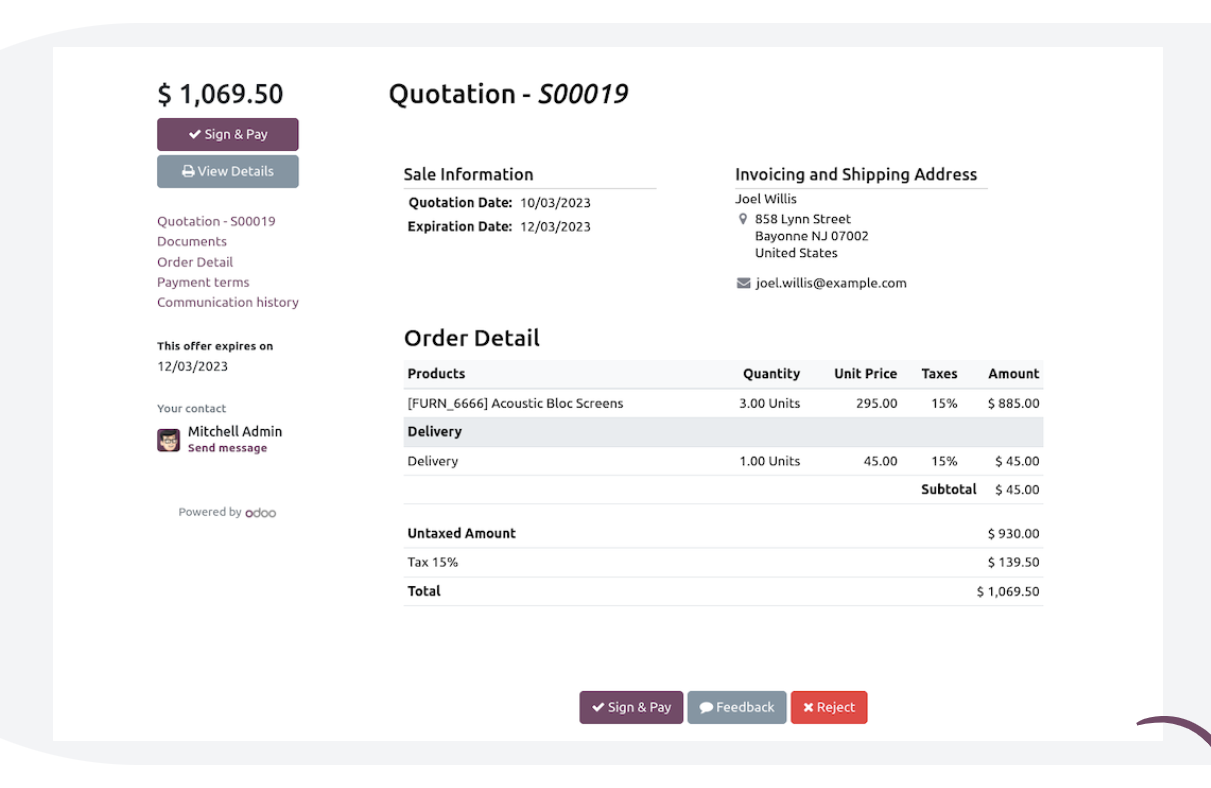The height and width of the screenshot is (788, 1211).
Task: Click Invoicing and Shipping Address heading
Action: [x=856, y=174]
